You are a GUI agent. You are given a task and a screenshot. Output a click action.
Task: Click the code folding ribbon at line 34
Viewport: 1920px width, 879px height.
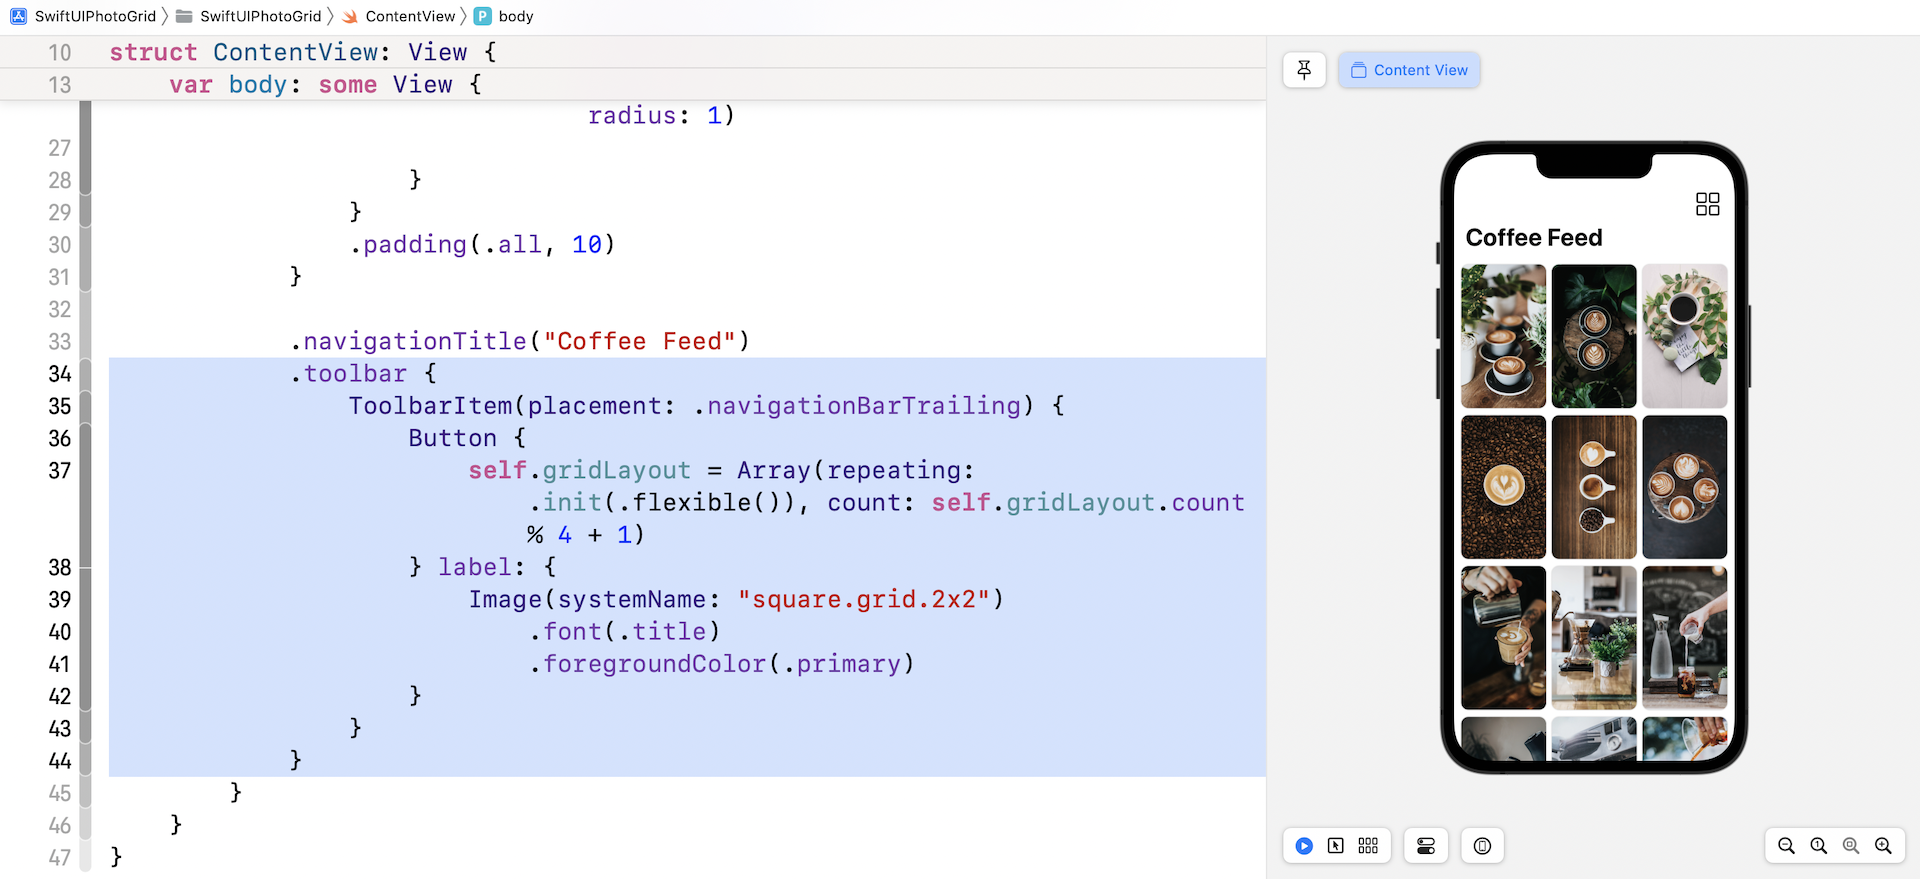point(85,374)
